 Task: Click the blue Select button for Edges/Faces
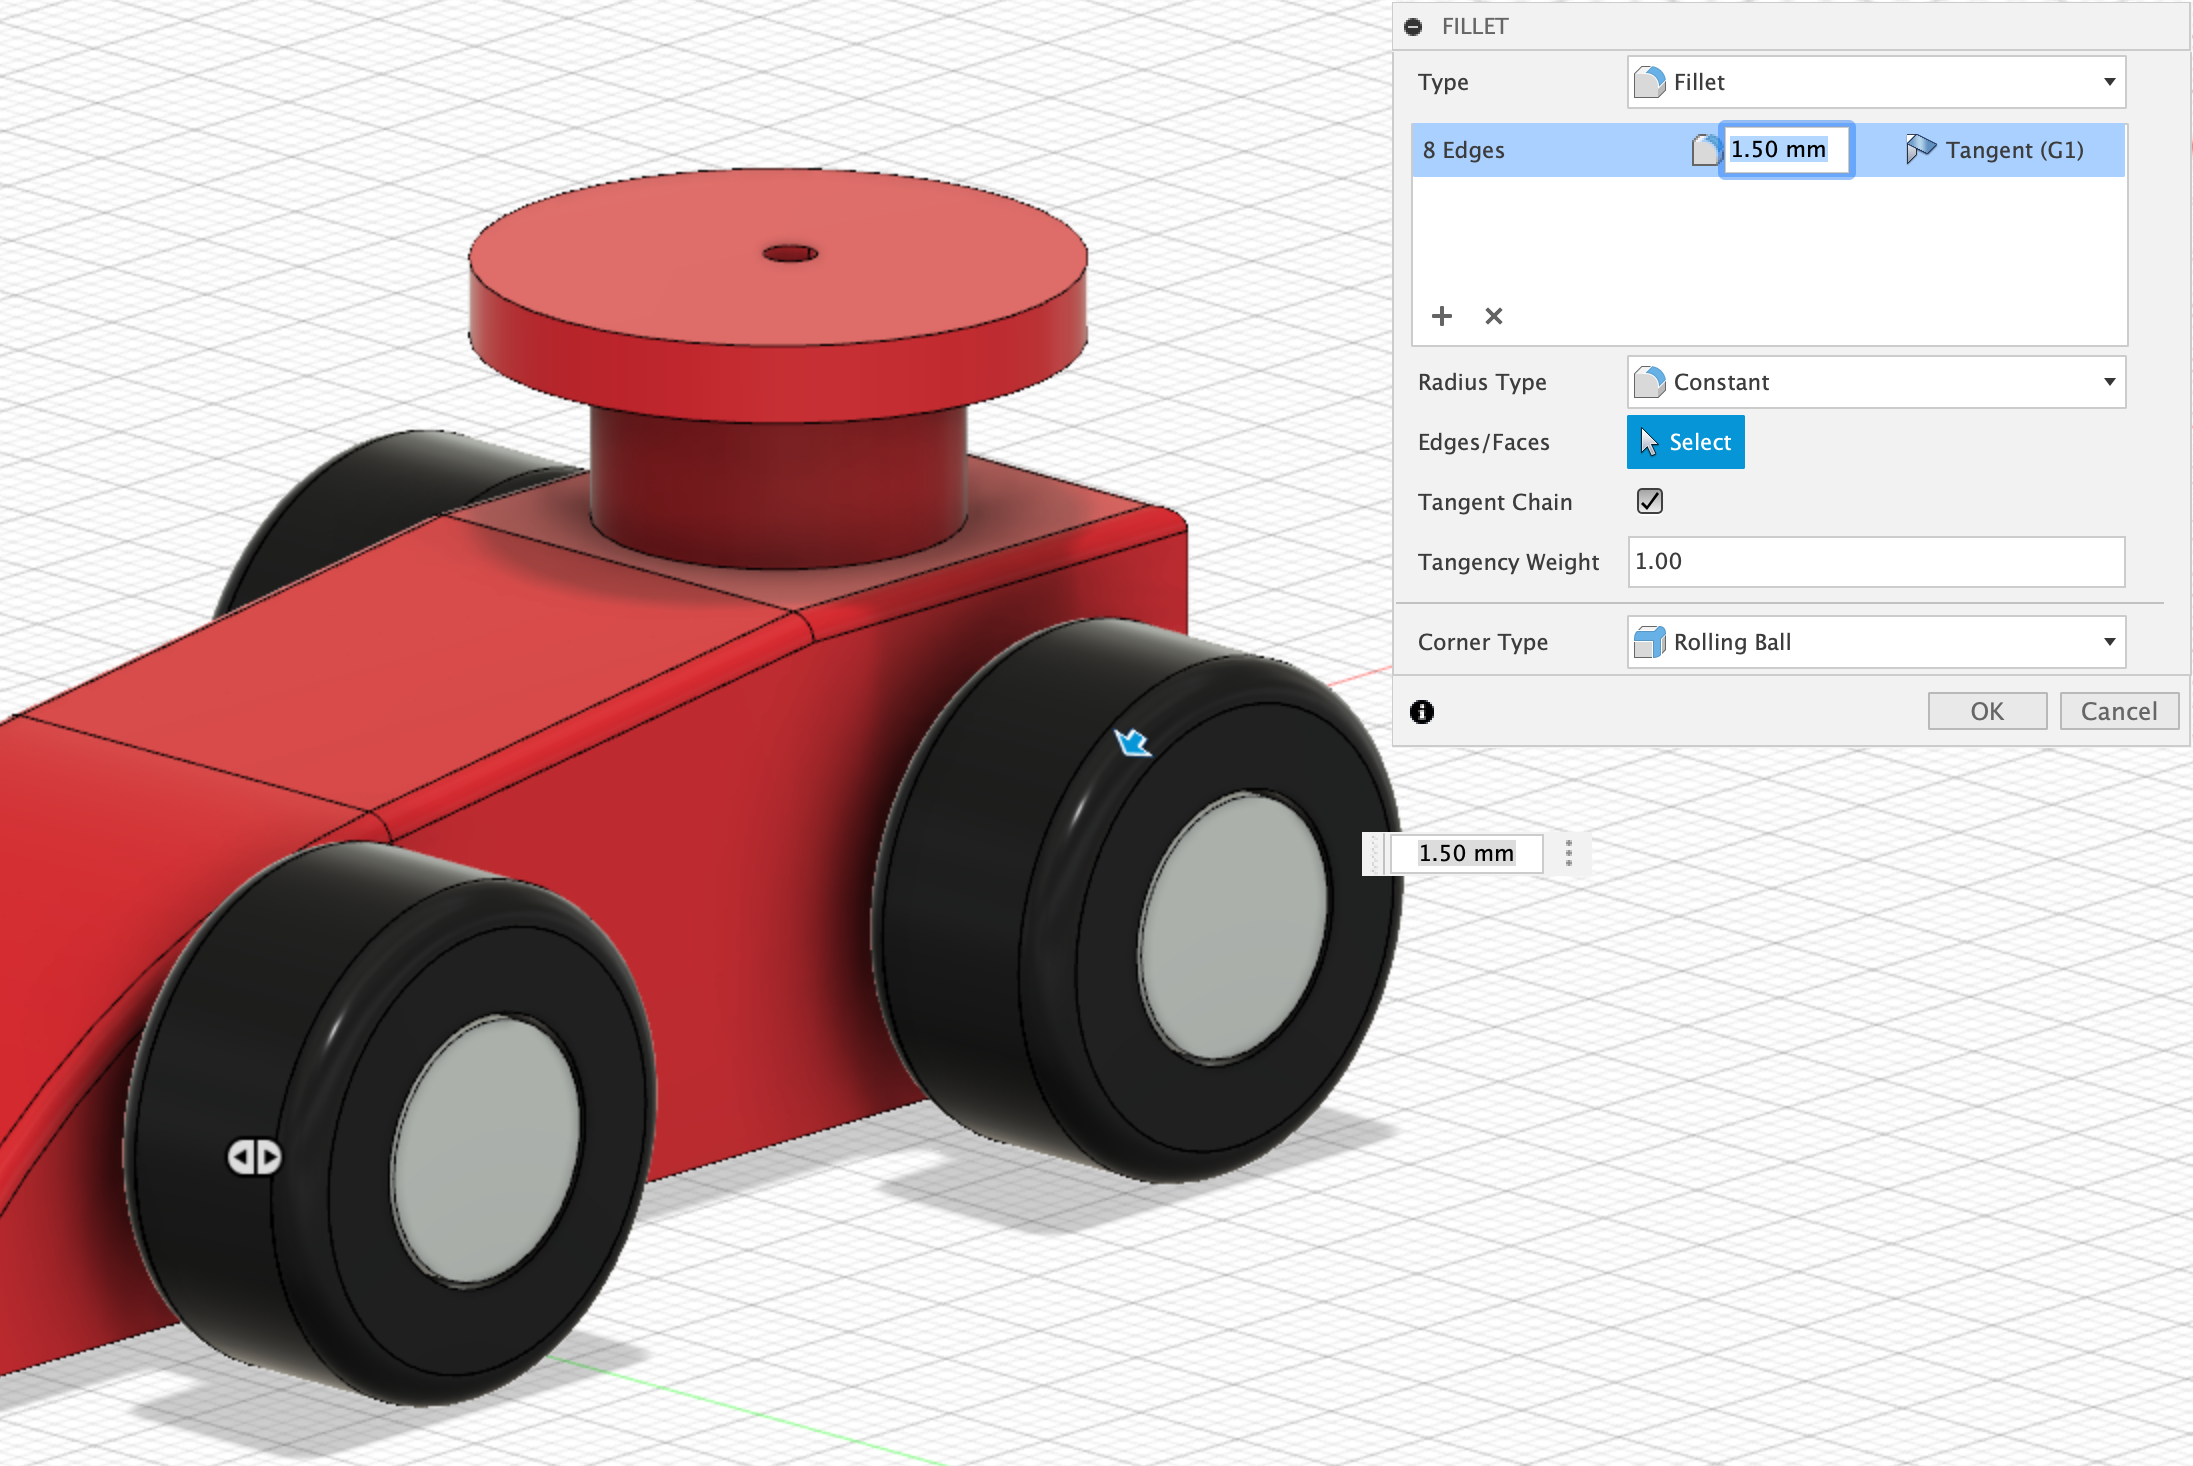[1685, 442]
